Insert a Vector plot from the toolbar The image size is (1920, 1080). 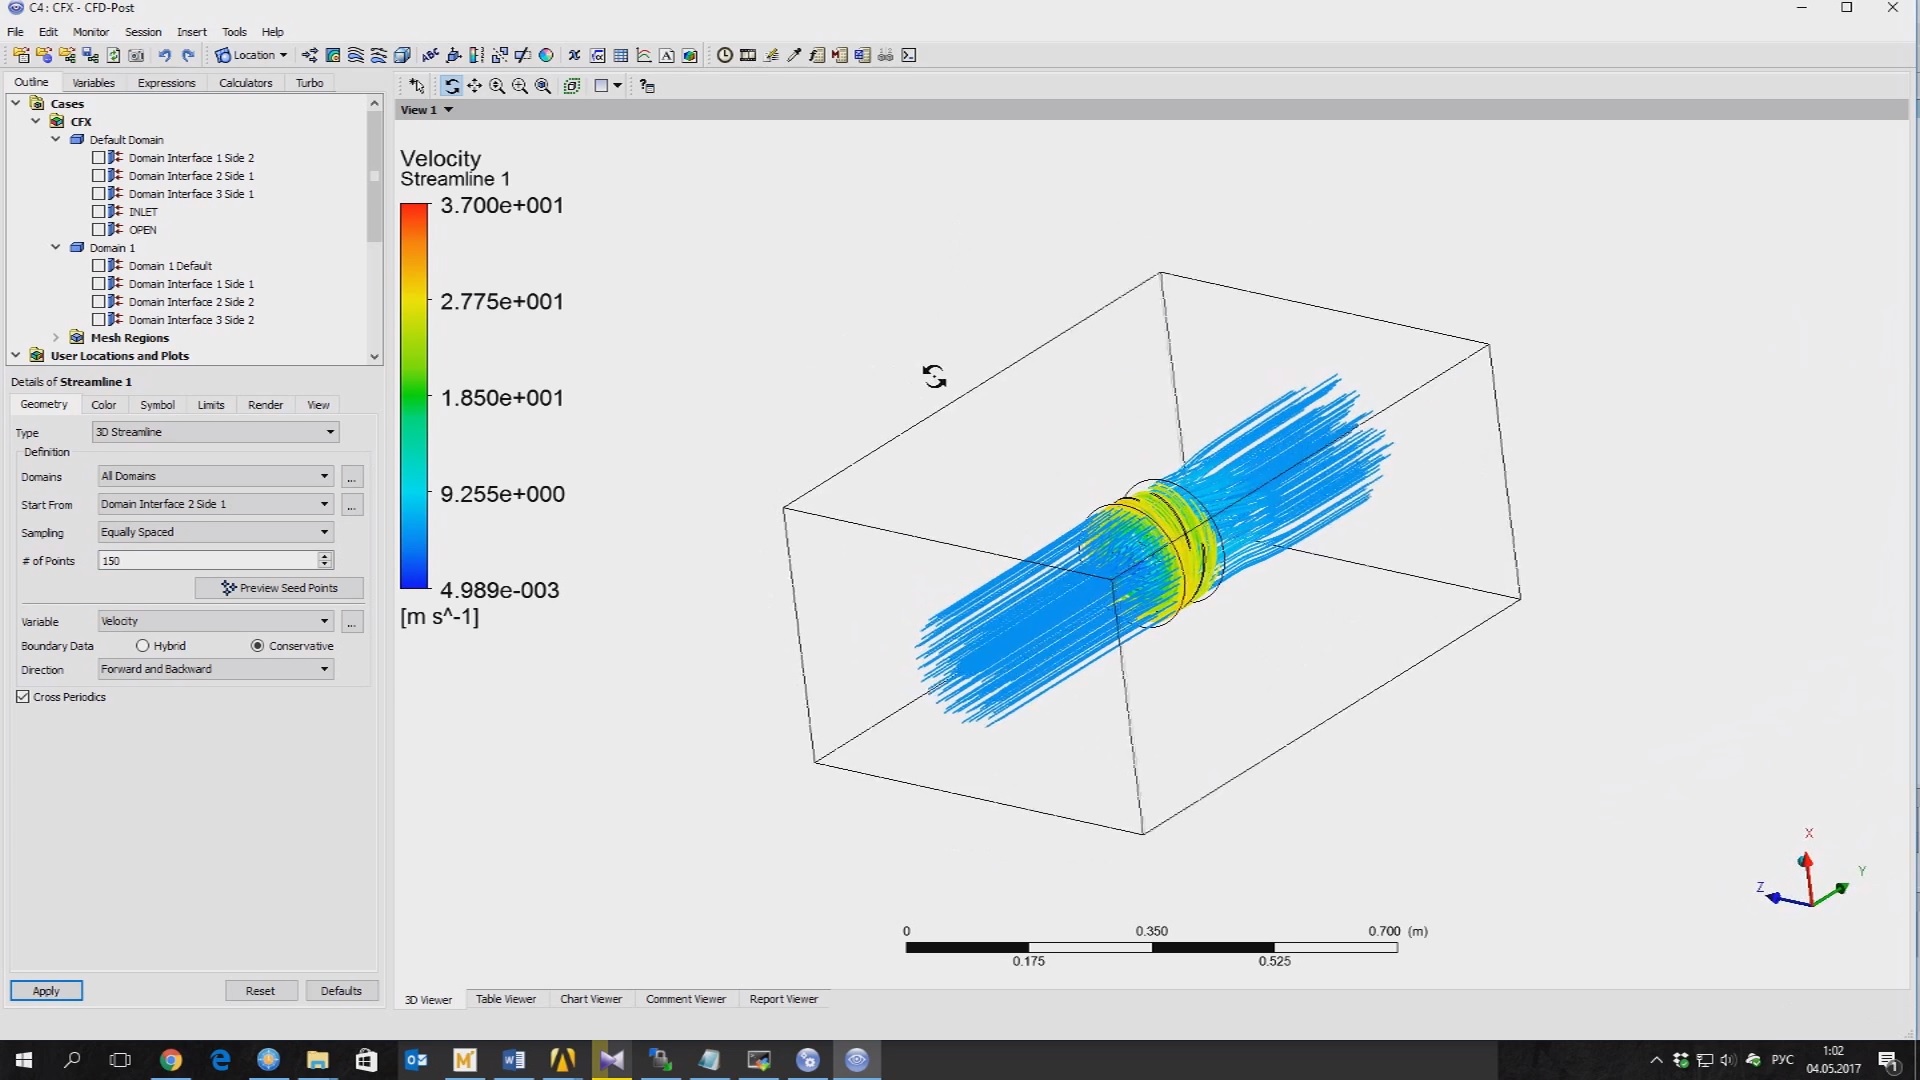(310, 55)
